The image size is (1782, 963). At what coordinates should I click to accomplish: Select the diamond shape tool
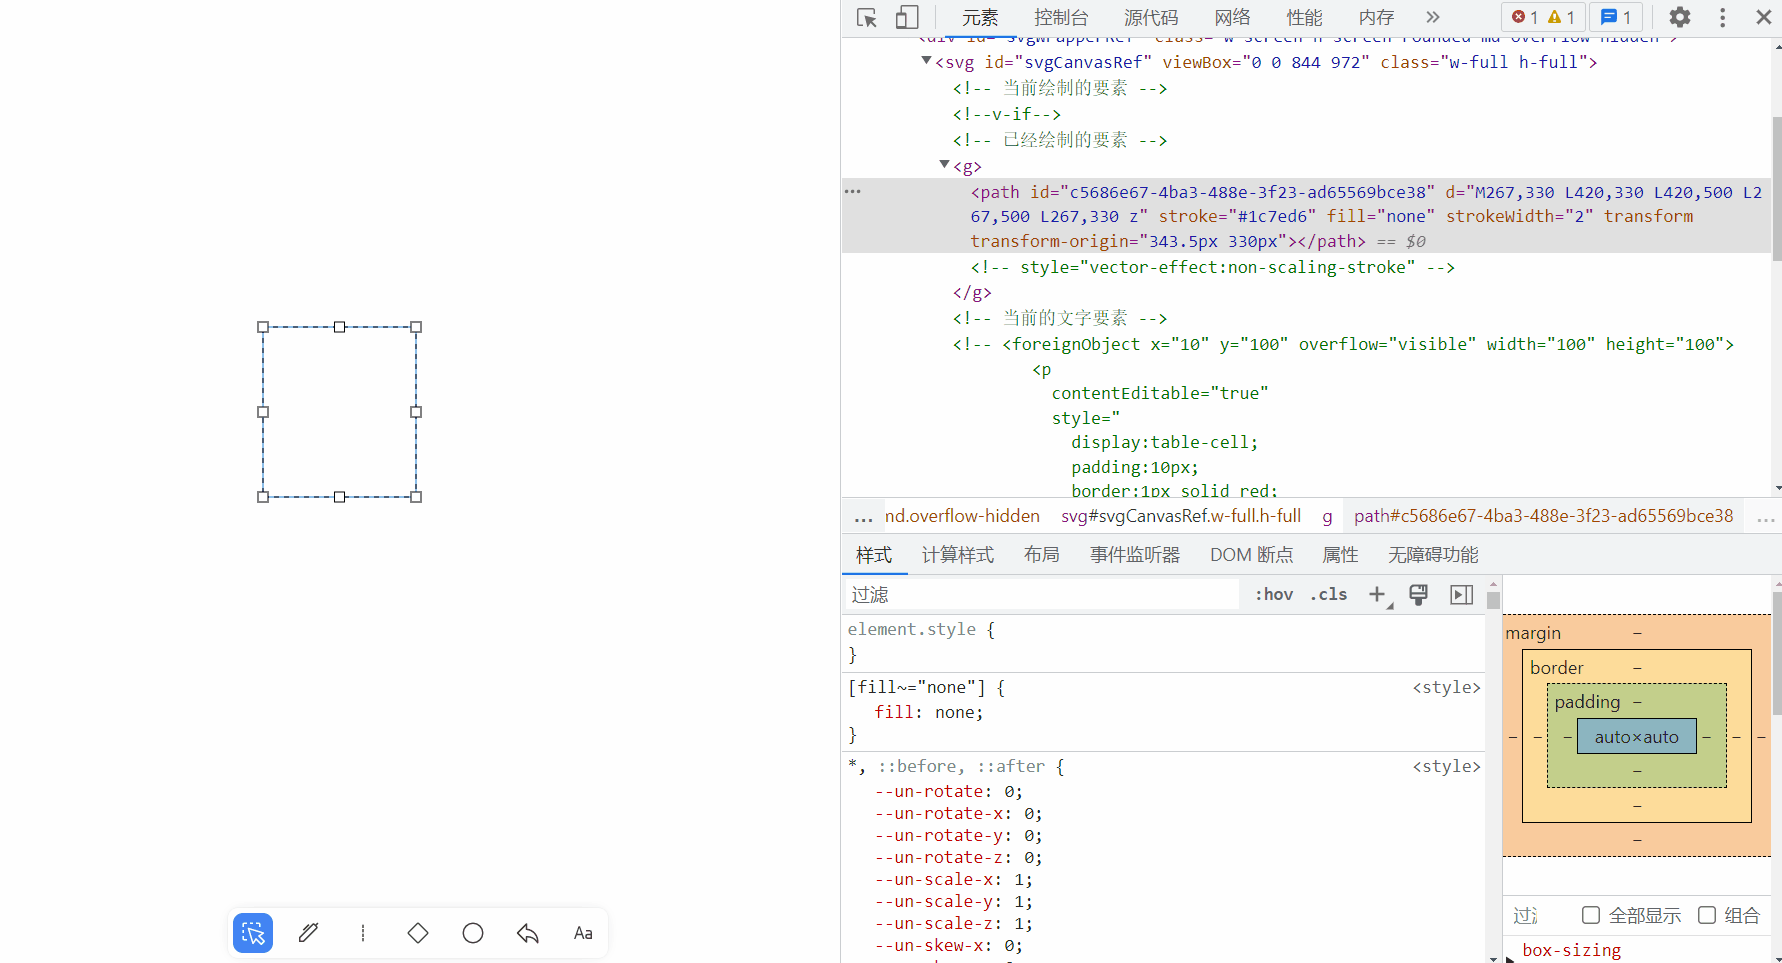417,933
